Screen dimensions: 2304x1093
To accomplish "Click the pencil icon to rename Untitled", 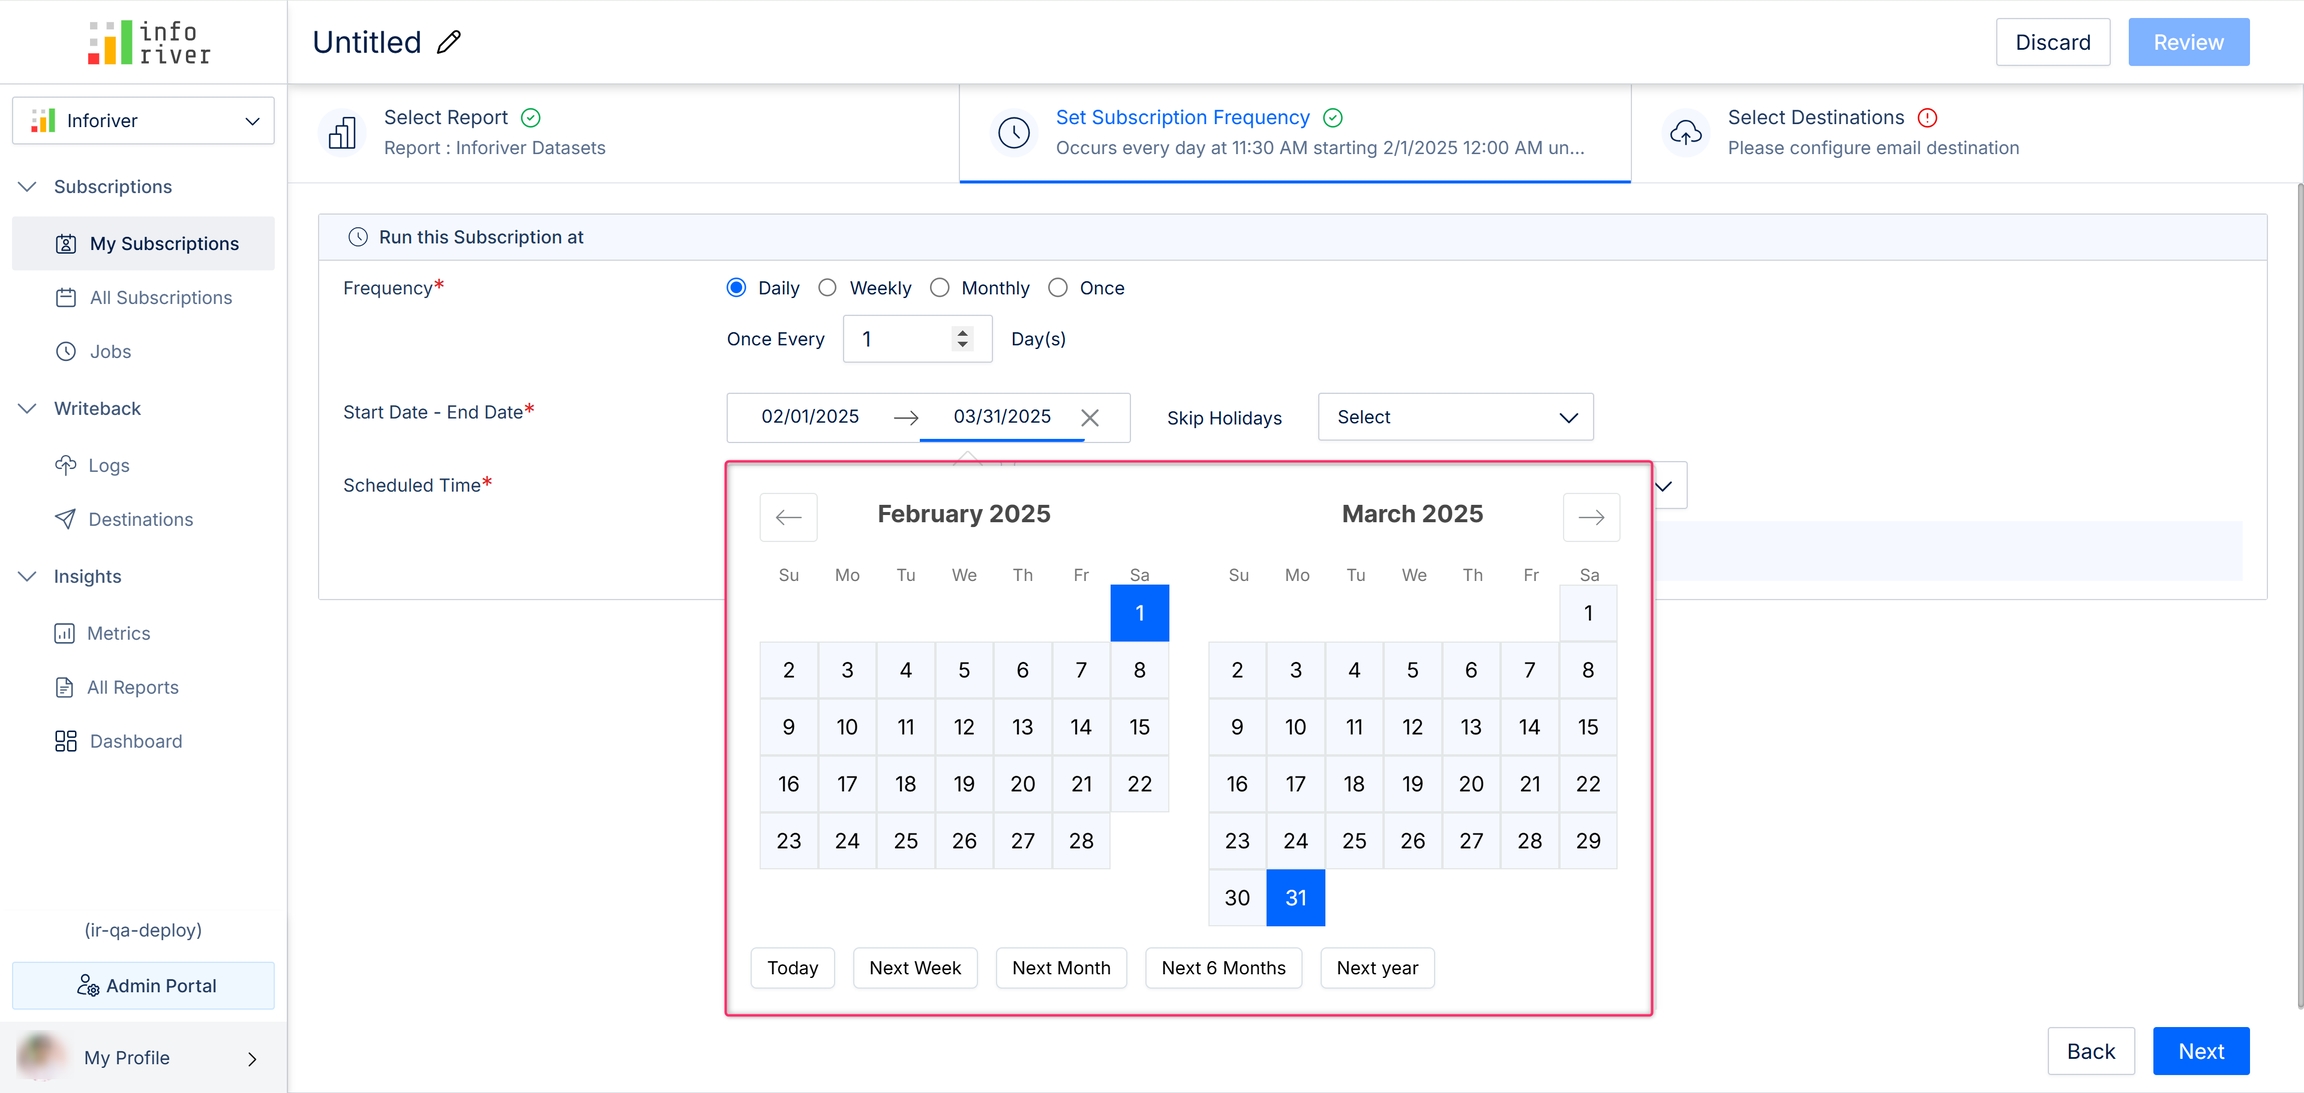I will [449, 42].
